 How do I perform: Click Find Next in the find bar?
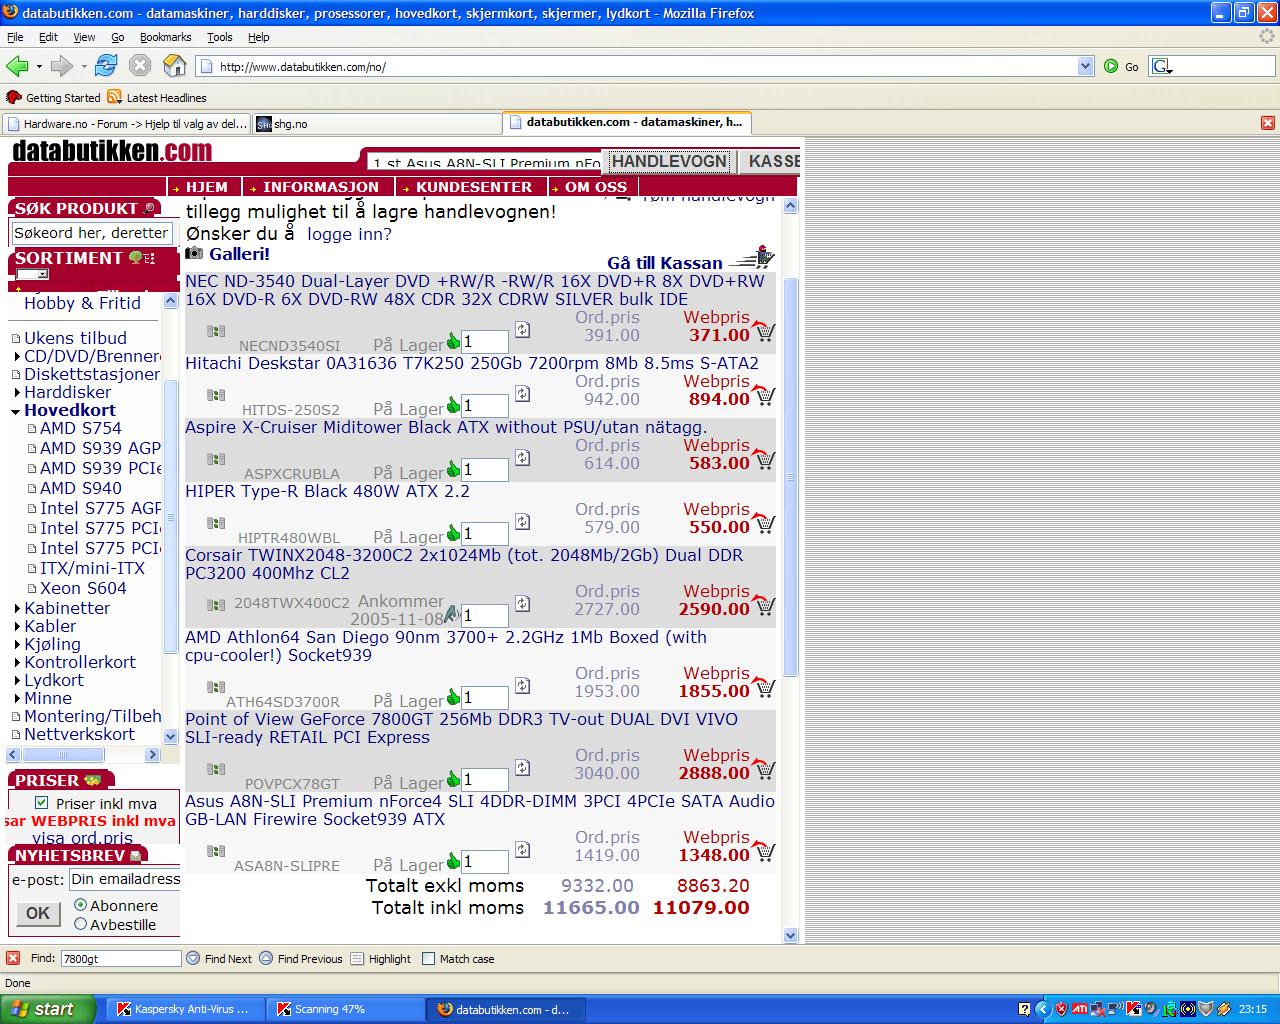(219, 958)
